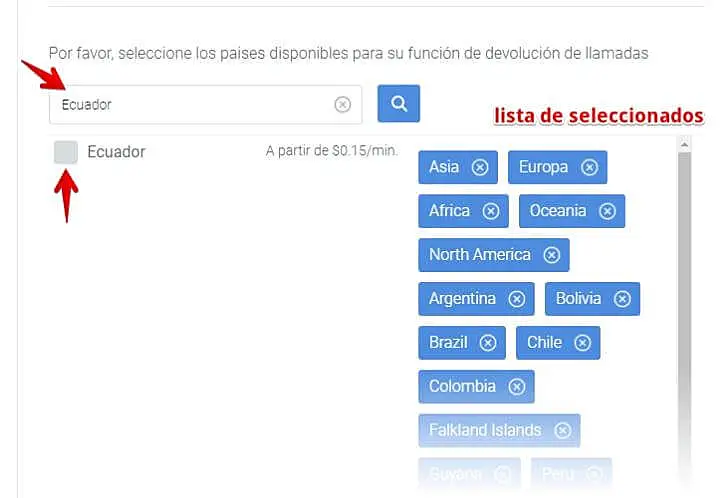Remove Europa from the selected list
The height and width of the screenshot is (498, 724).
click(x=589, y=167)
